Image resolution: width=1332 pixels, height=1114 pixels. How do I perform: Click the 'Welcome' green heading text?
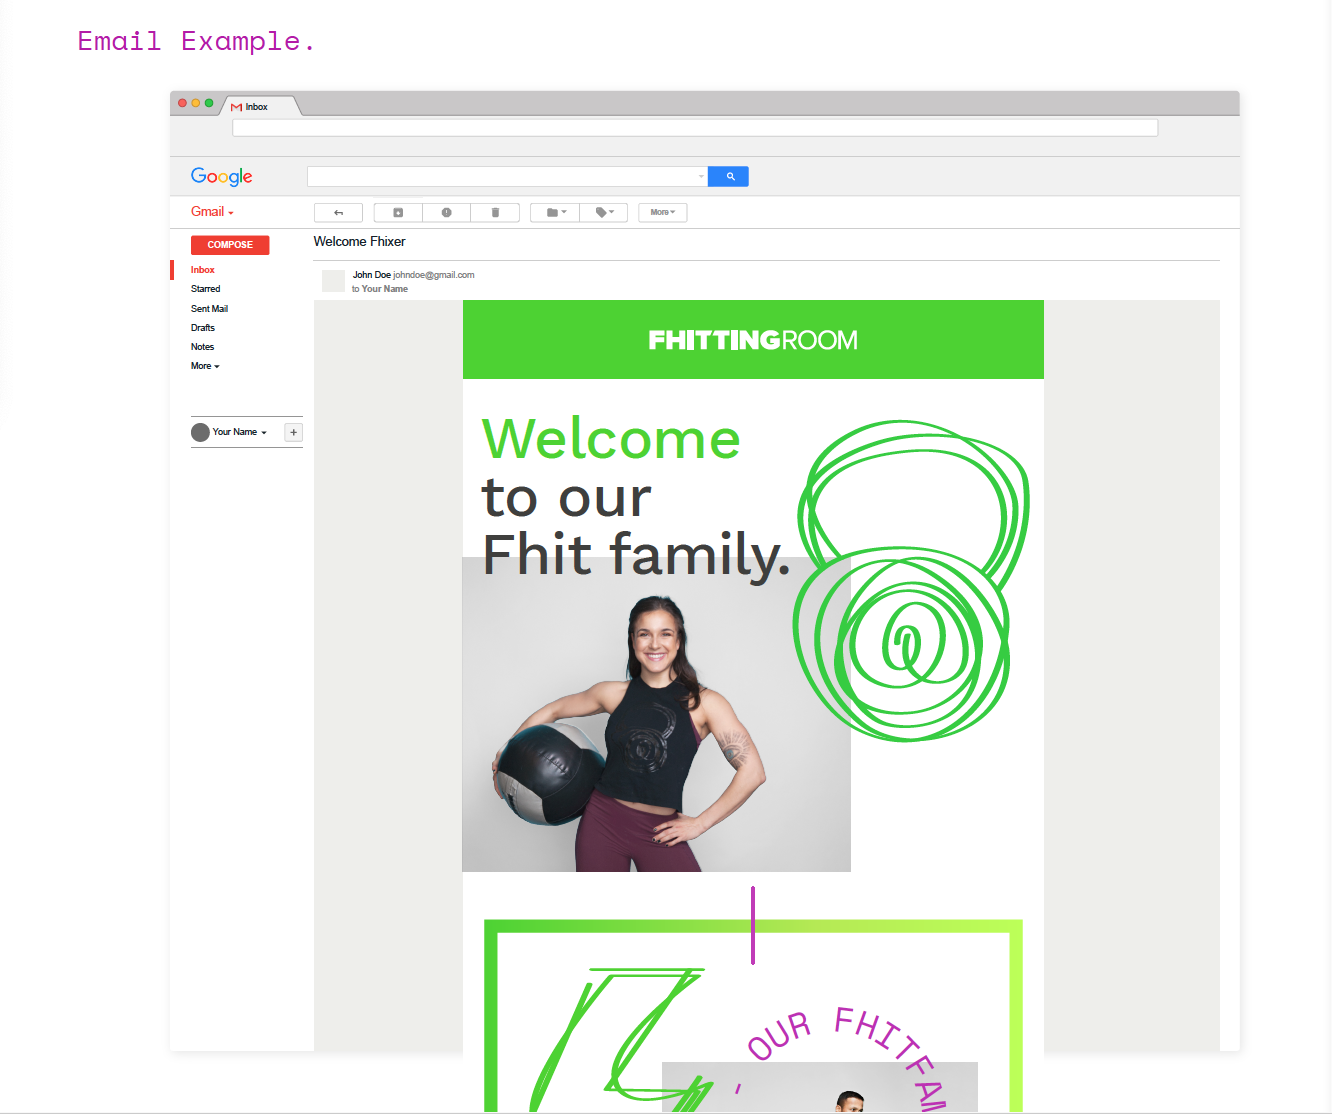point(611,439)
